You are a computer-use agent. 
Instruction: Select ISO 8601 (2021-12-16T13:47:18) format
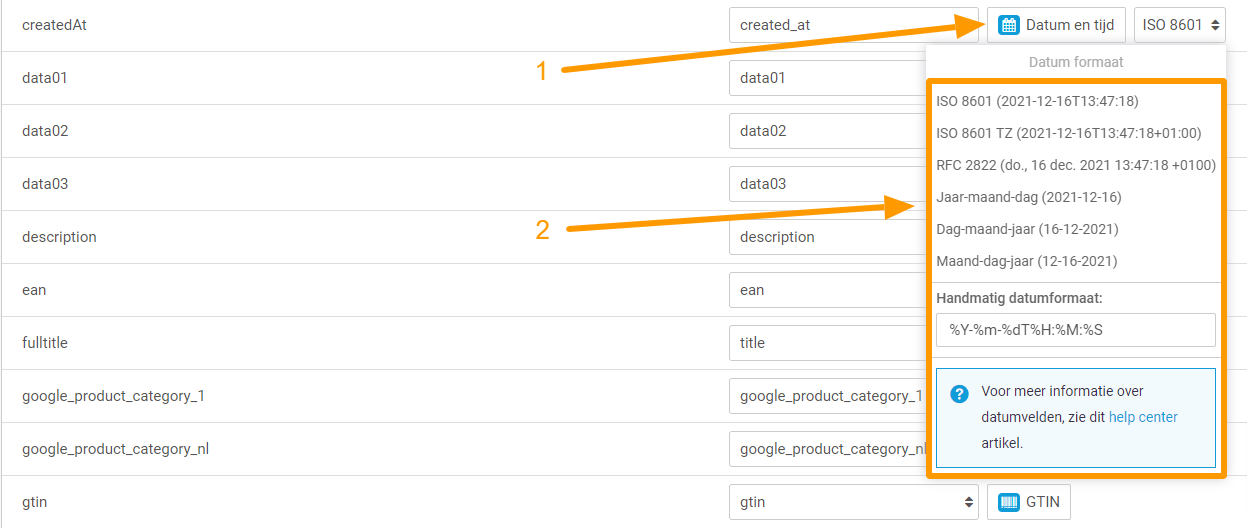pos(1037,101)
